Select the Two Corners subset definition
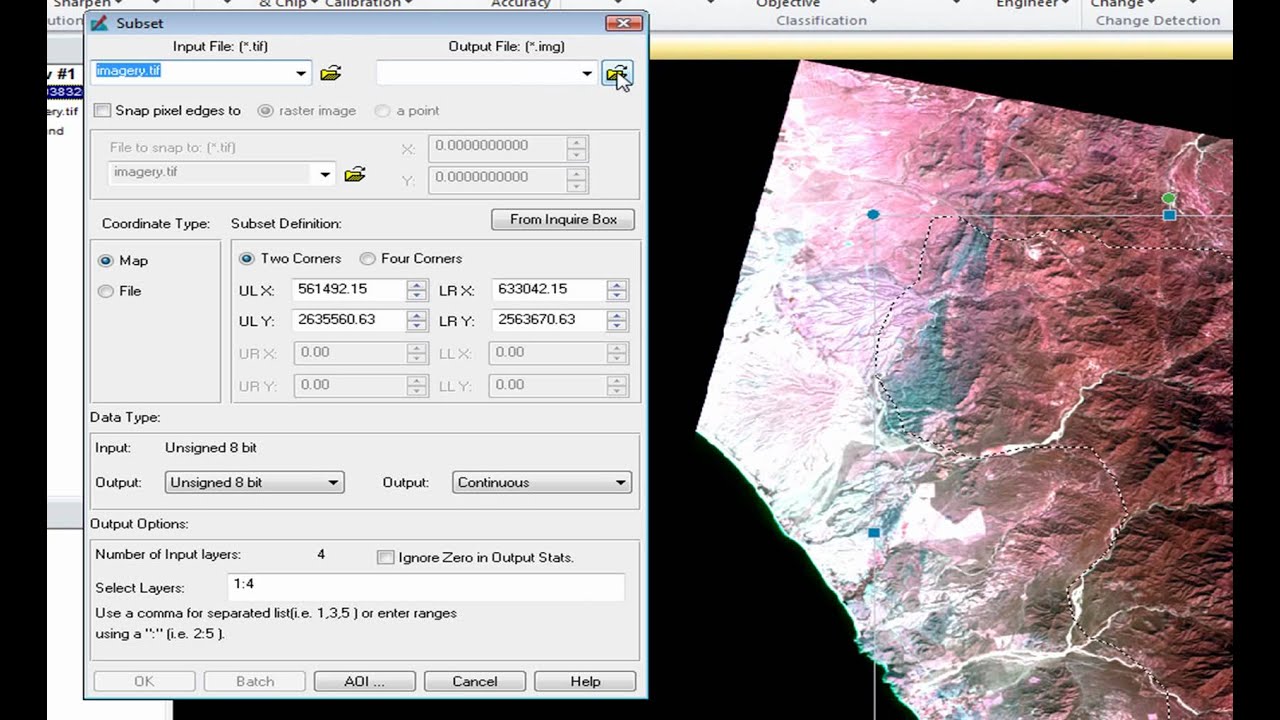 247,259
